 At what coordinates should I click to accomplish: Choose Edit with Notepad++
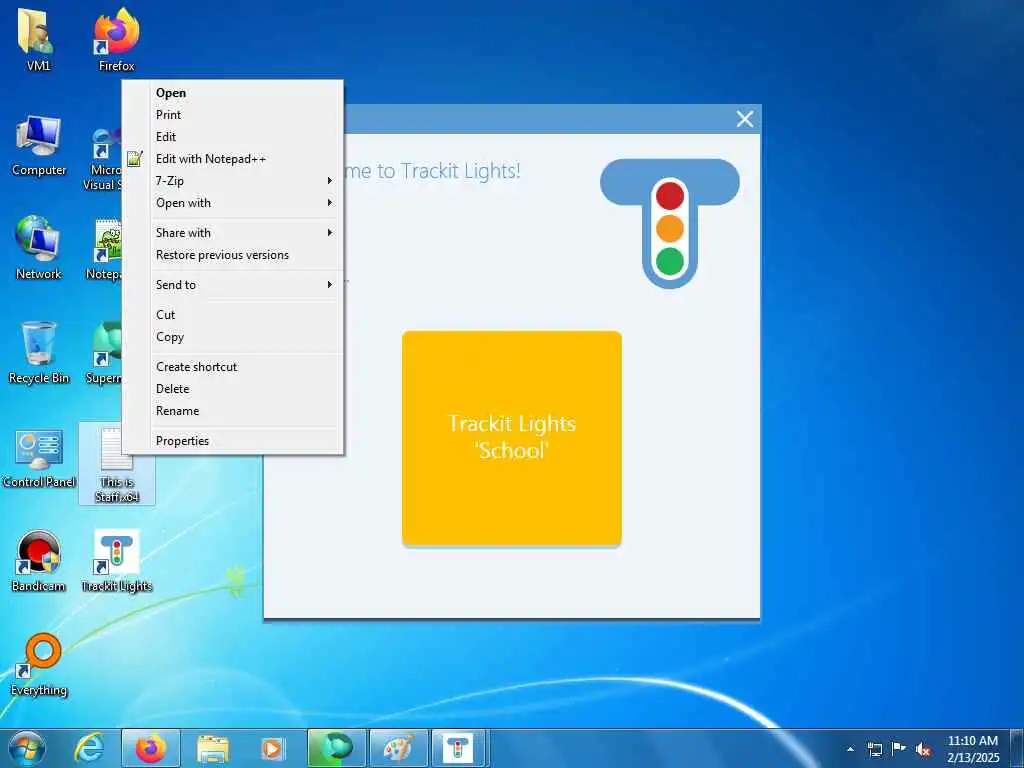tap(233, 159)
